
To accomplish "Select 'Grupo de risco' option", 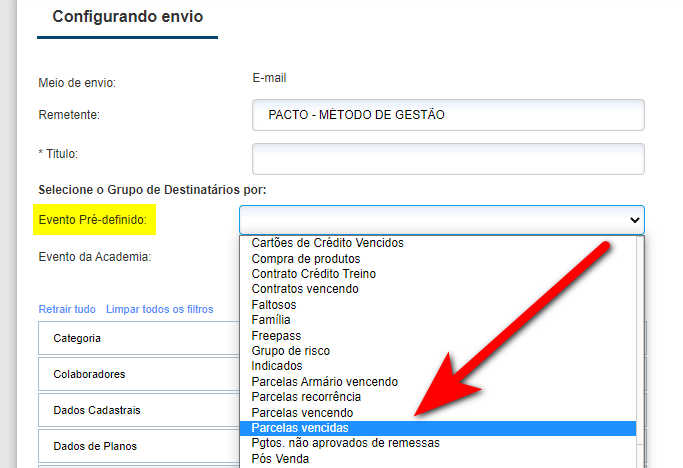I will (290, 351).
